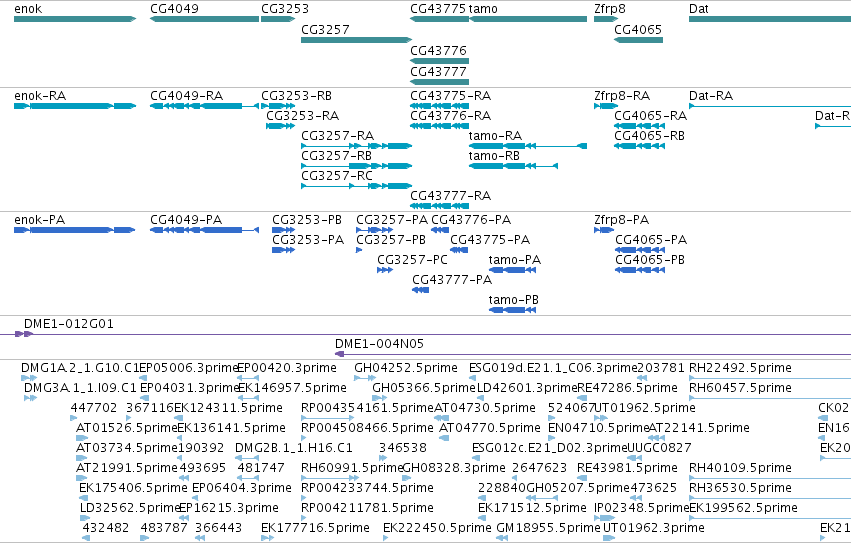Select the CG3257-RB transcript label
The height and width of the screenshot is (543, 851).
pos(336,156)
